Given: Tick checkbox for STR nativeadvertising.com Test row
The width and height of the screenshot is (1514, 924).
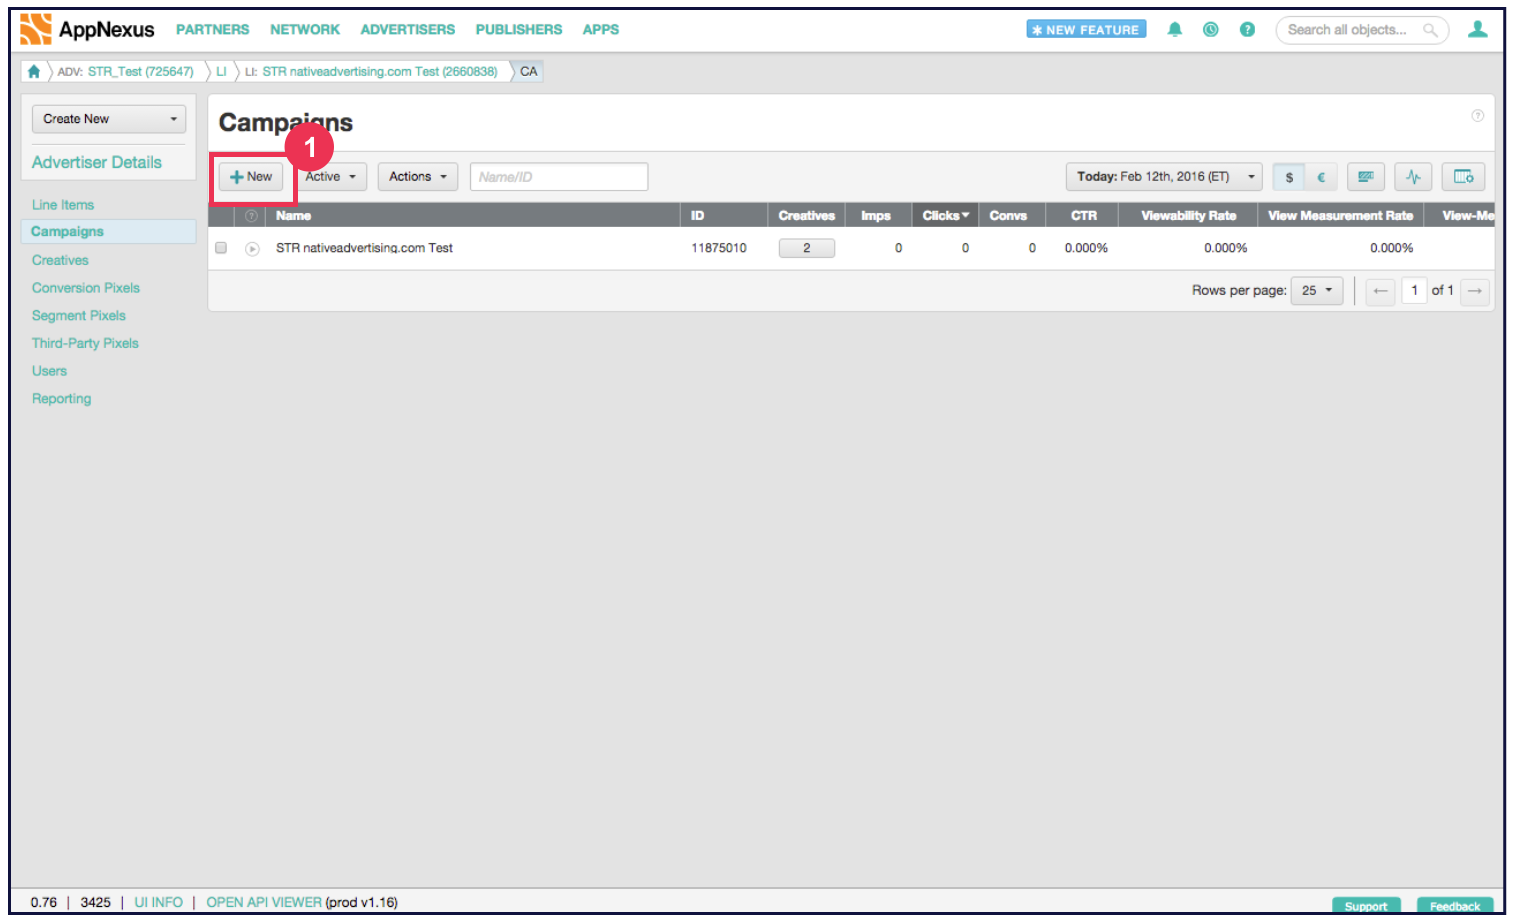Looking at the screenshot, I should click(x=221, y=248).
